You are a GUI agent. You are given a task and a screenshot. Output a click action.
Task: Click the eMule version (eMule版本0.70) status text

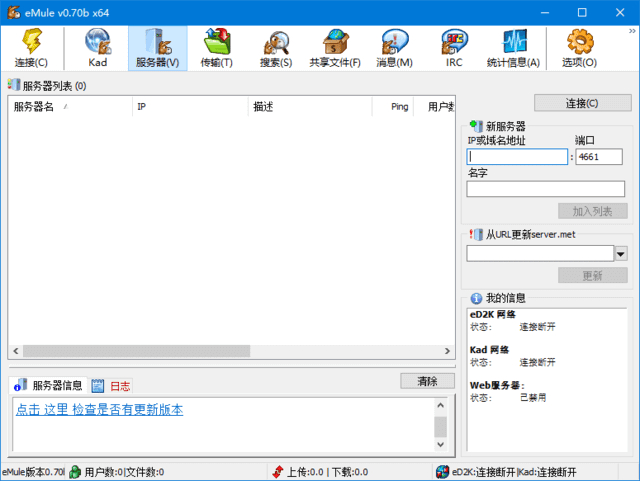(x=33, y=472)
